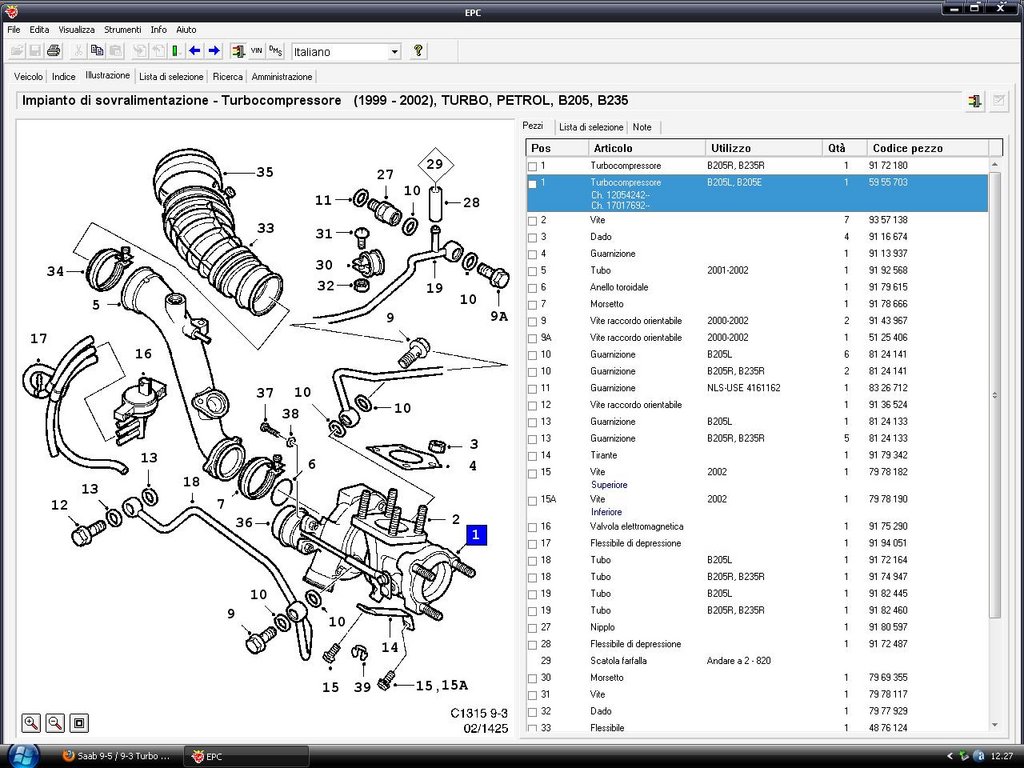
Task: Click the parts list scrollbar down arrow
Action: click(x=995, y=725)
